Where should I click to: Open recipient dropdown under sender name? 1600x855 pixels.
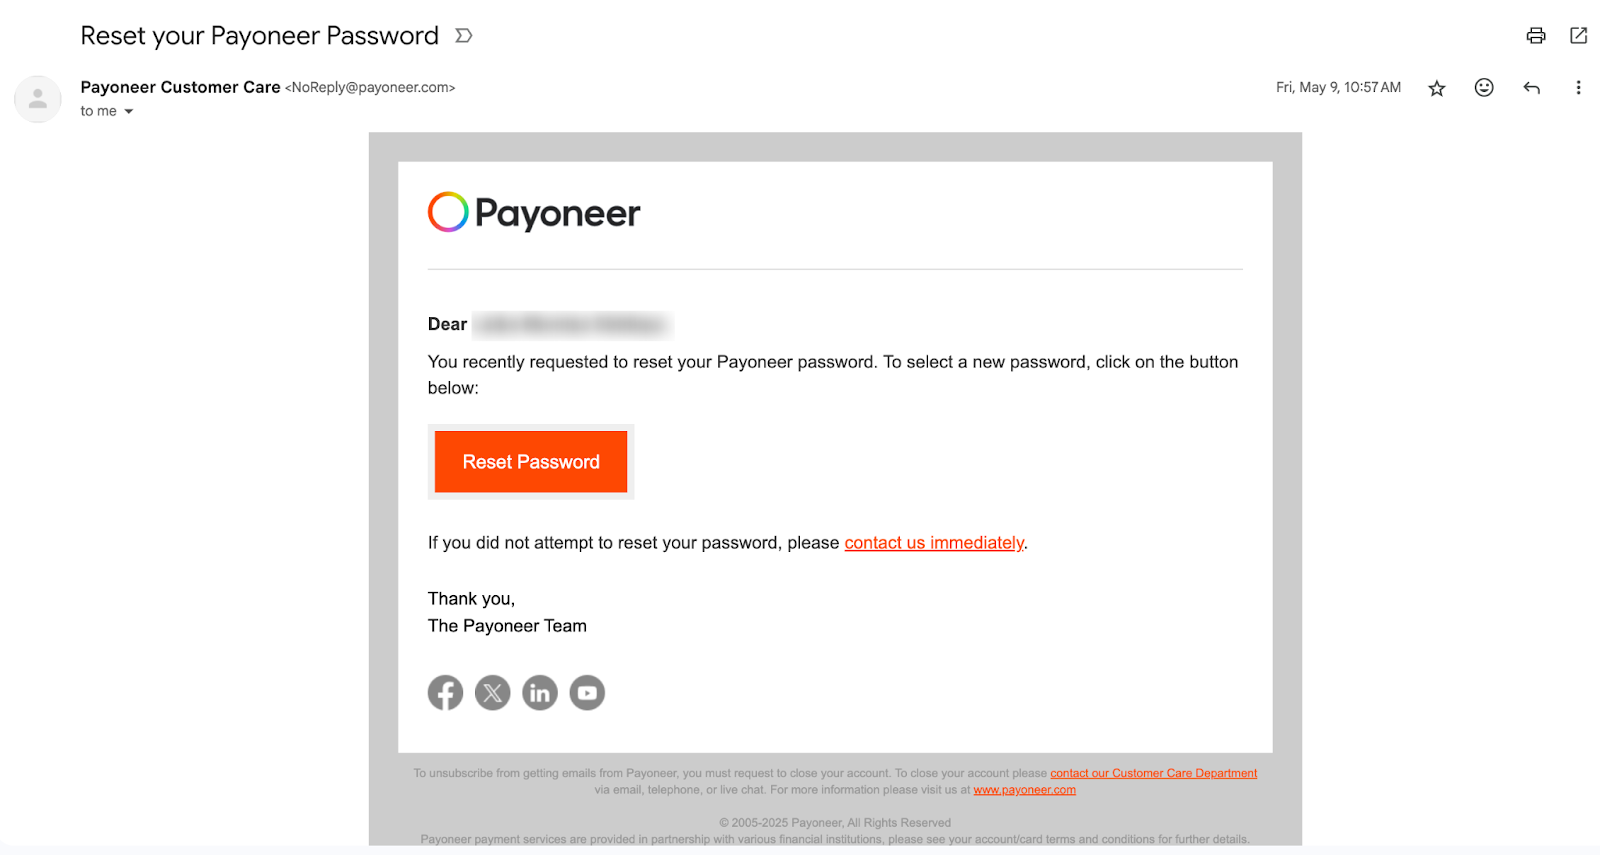tap(128, 111)
